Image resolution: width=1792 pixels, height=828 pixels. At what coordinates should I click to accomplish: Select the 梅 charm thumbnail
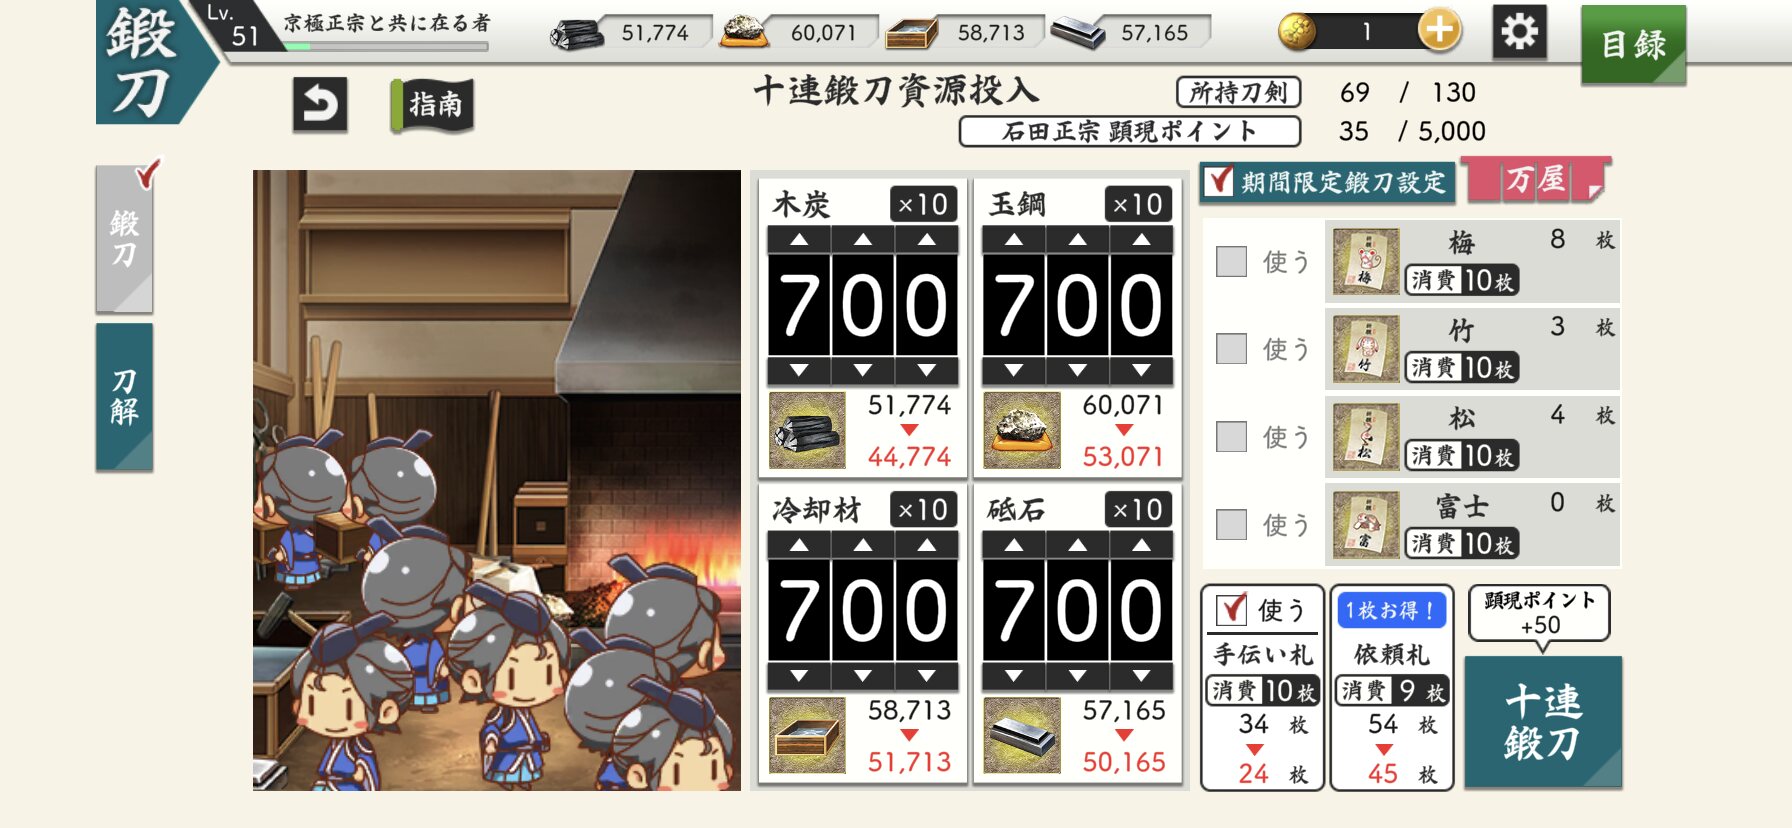coord(1366,262)
